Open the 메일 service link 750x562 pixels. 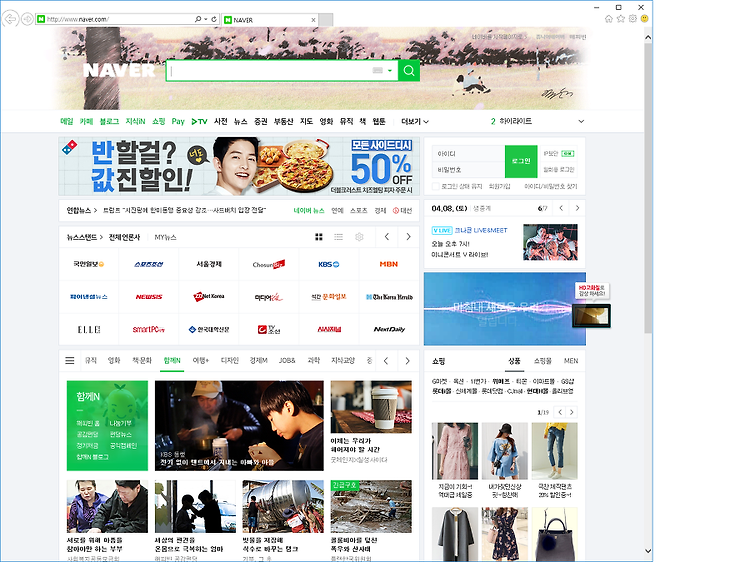(x=66, y=121)
